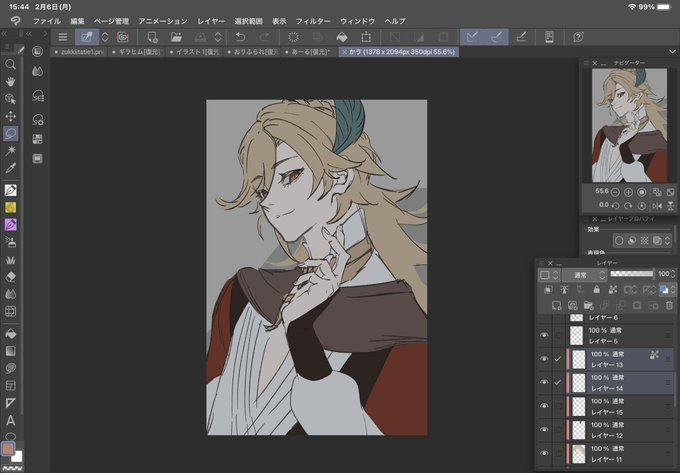Open the フィルター menu
680x473 pixels.
313,21
